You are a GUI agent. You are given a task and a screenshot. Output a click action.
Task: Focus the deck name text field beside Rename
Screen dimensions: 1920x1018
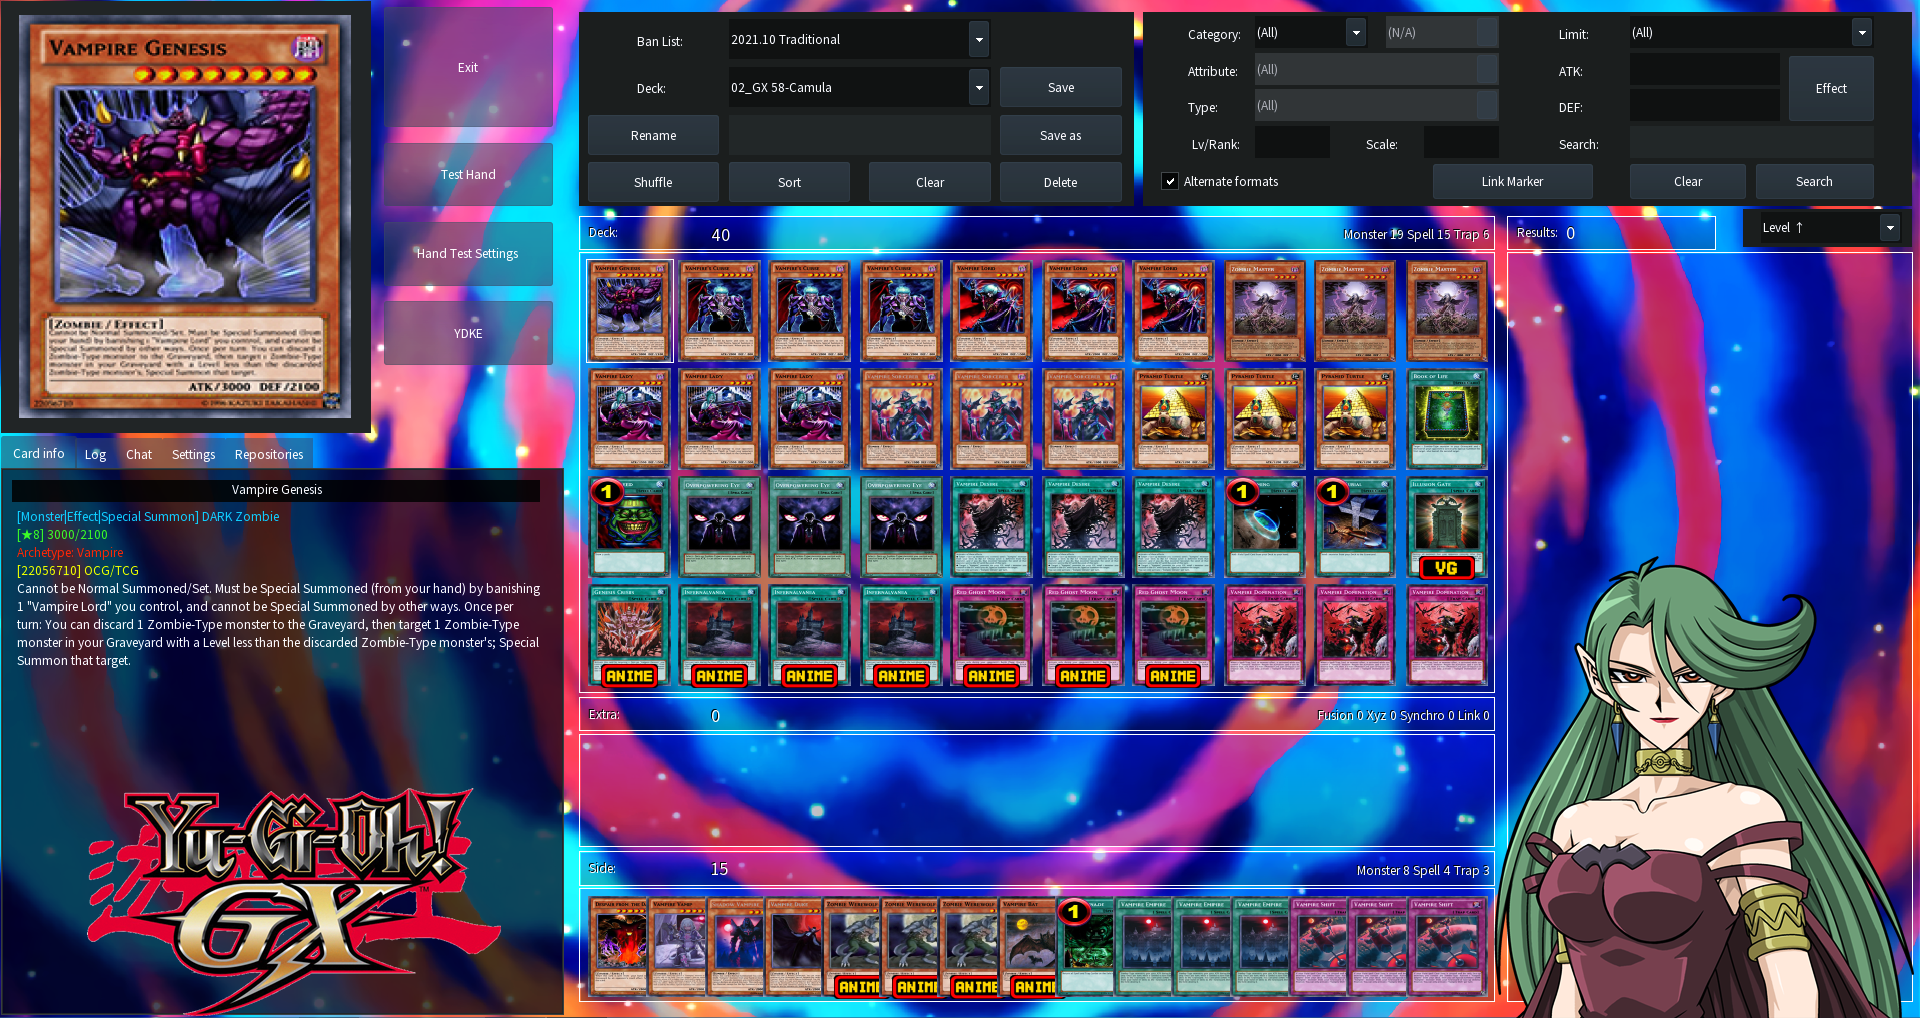859,136
